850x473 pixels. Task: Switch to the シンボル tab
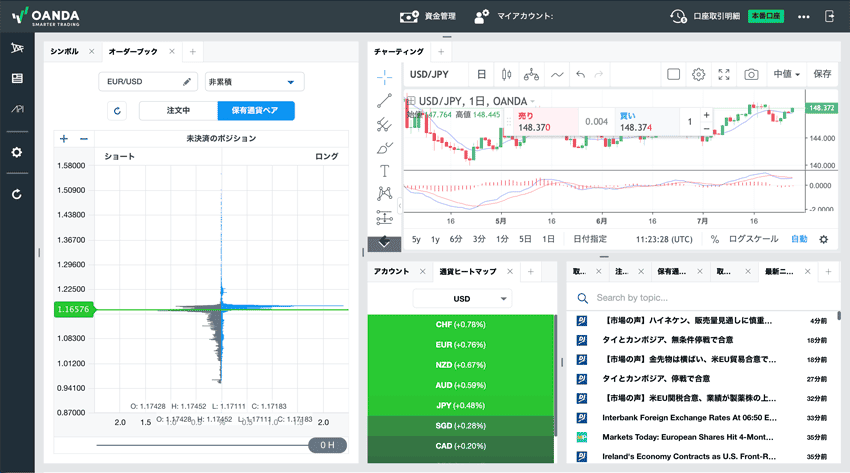[x=65, y=51]
